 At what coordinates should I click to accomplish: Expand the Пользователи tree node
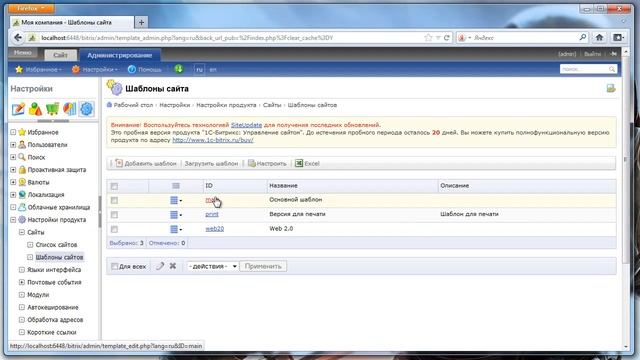pos(13,144)
